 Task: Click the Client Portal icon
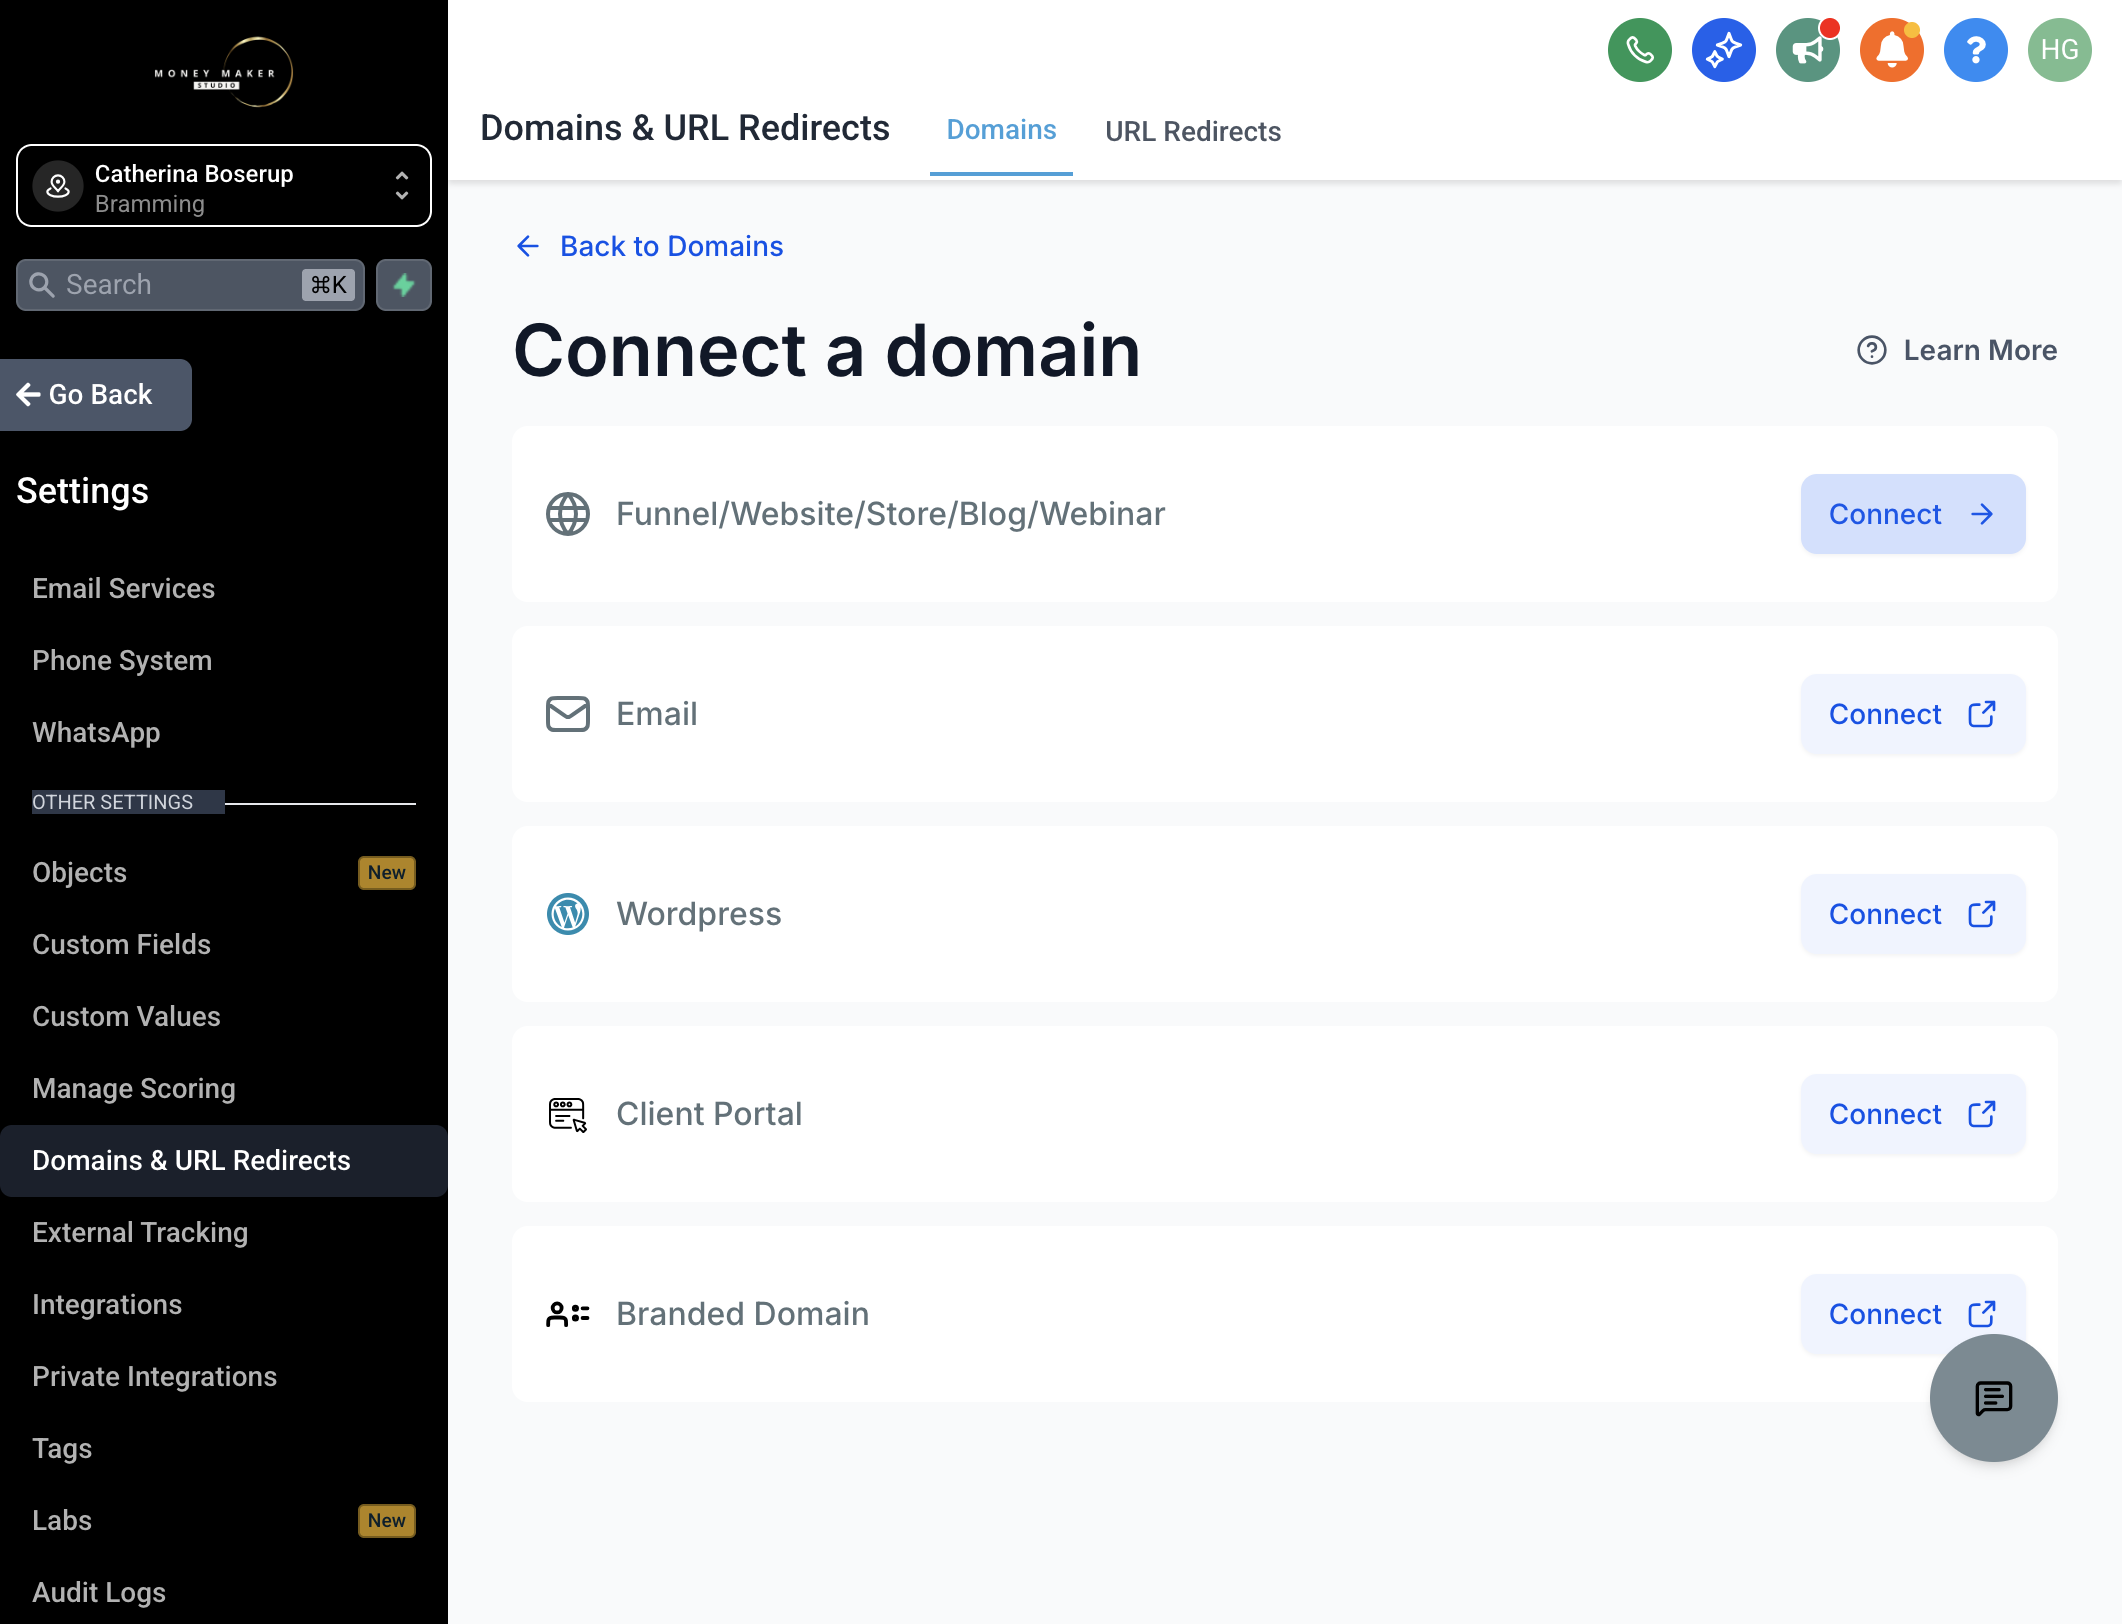[x=568, y=1114]
